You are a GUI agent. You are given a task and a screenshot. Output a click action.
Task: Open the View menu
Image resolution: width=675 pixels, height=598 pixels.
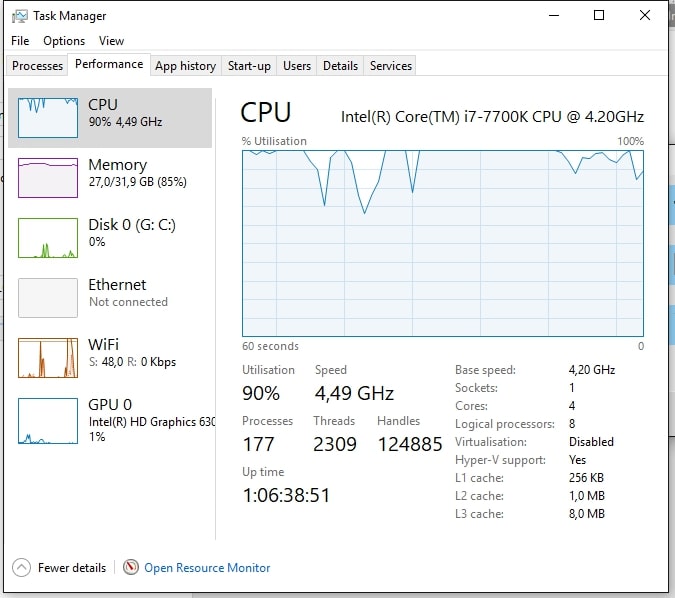click(x=111, y=41)
